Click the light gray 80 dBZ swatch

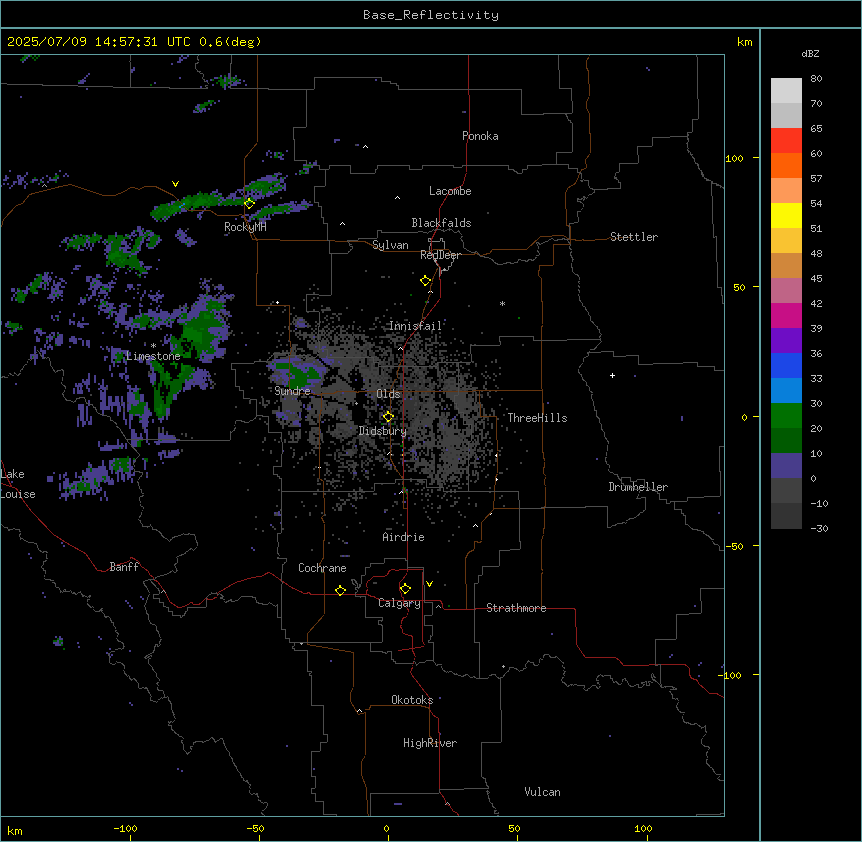pyautogui.click(x=786, y=91)
